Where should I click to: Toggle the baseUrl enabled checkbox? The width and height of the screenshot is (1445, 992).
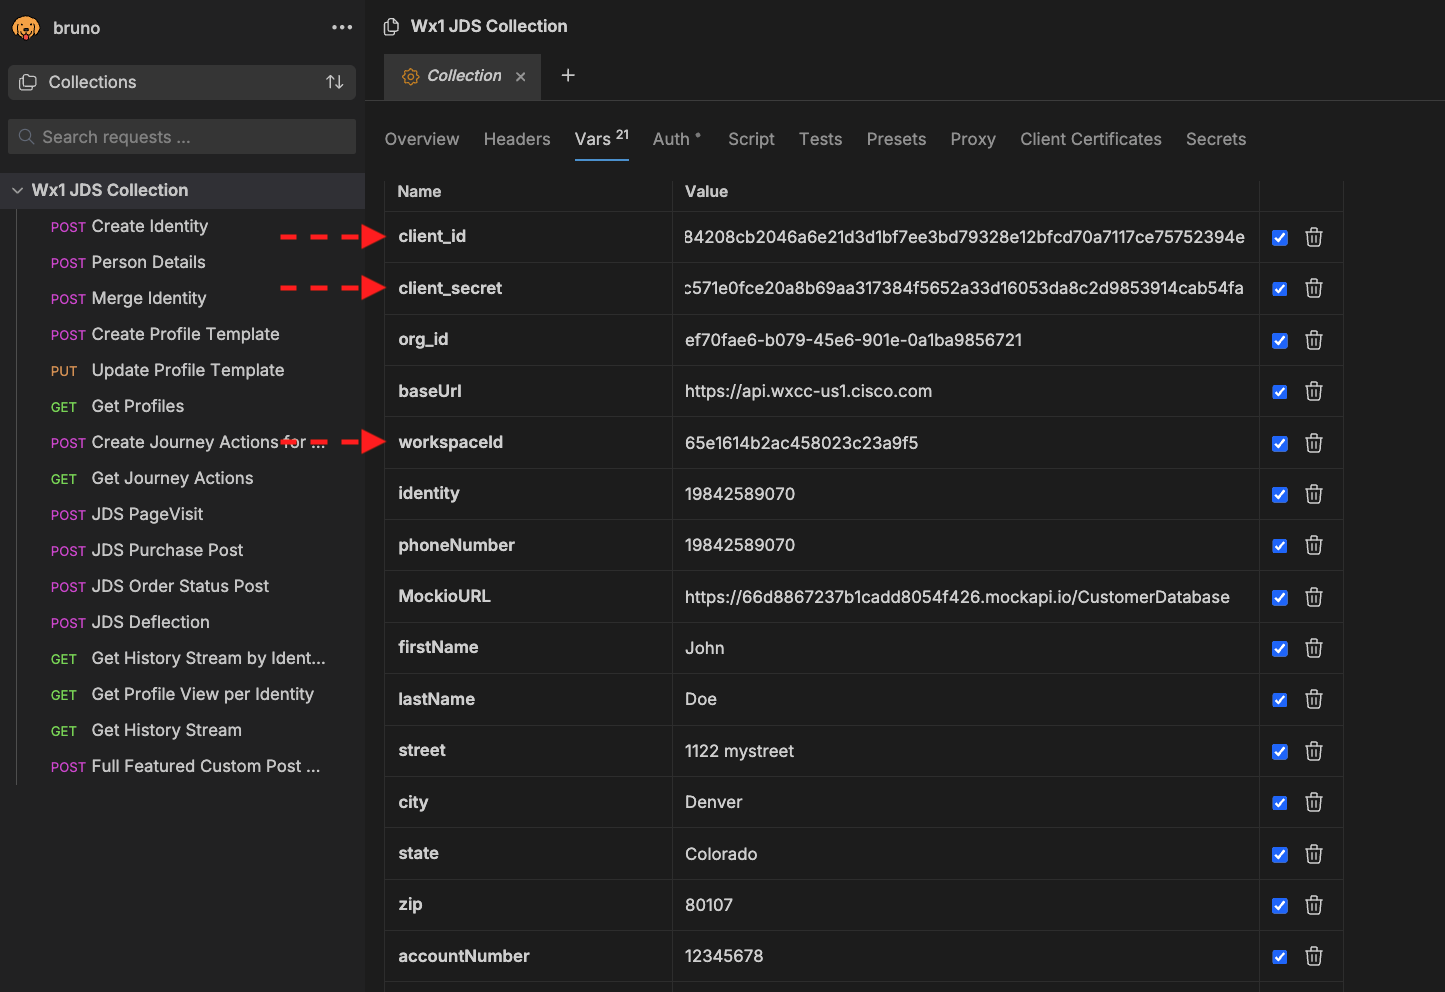1280,392
